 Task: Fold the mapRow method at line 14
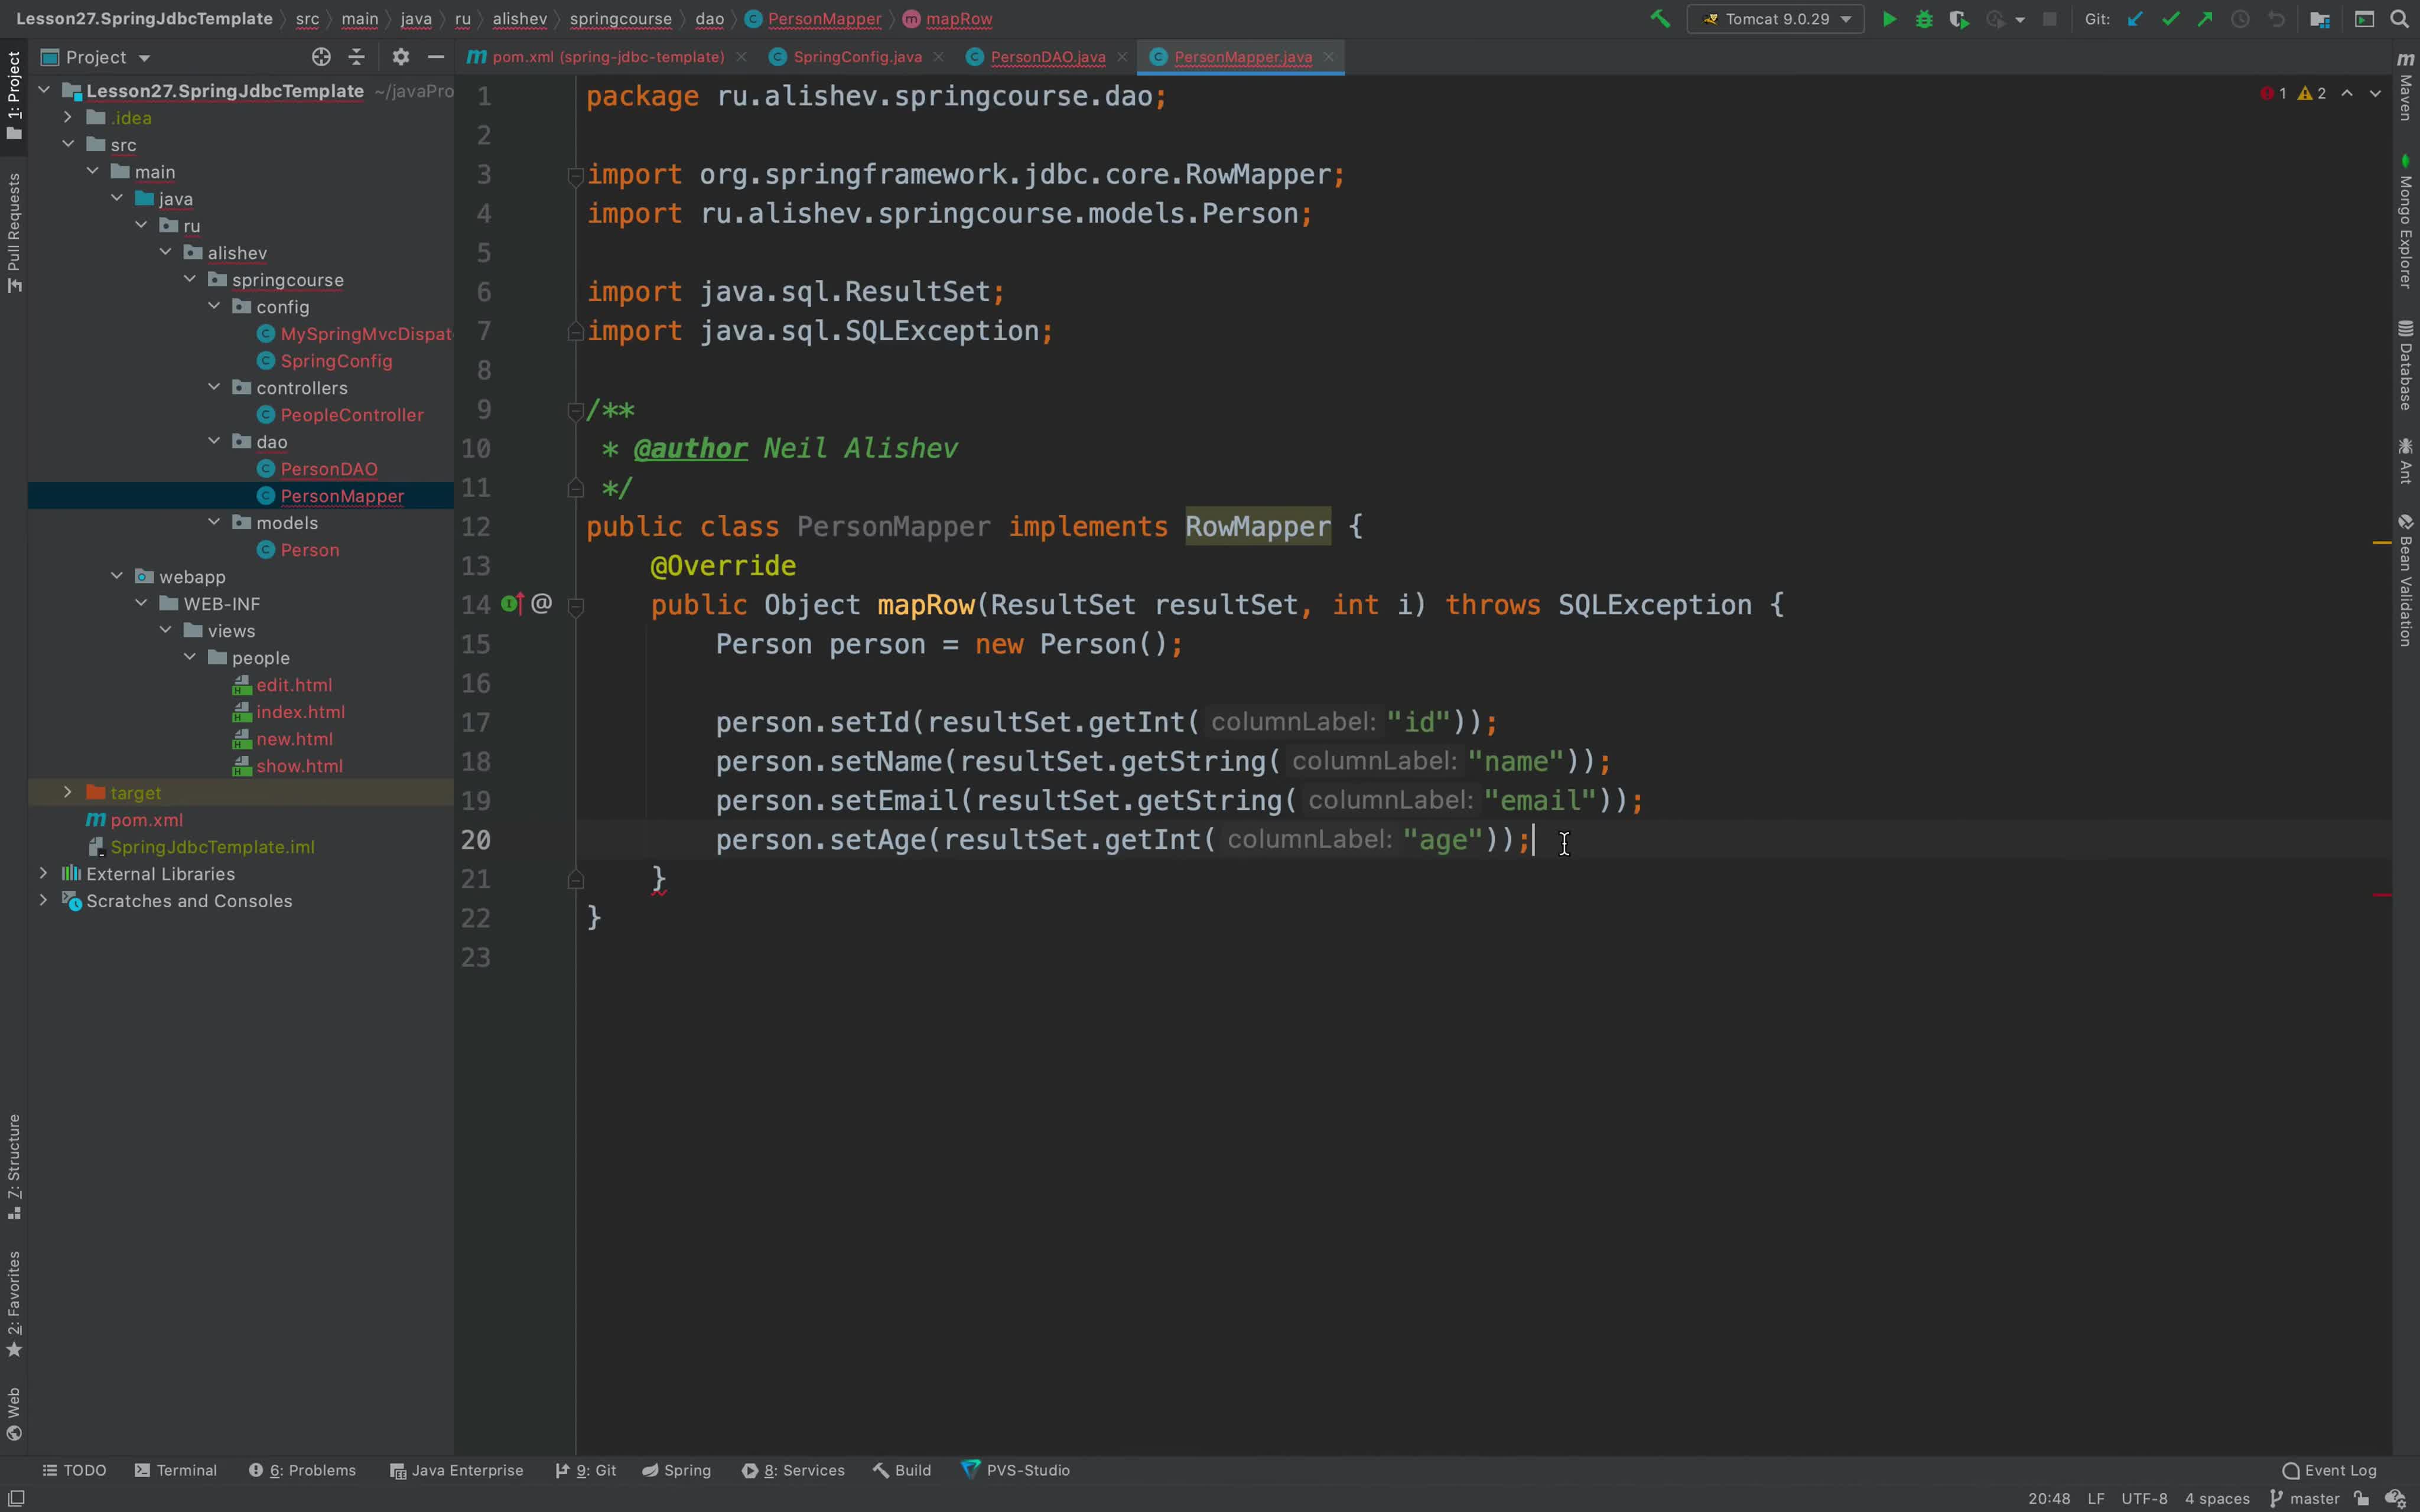pos(576,605)
